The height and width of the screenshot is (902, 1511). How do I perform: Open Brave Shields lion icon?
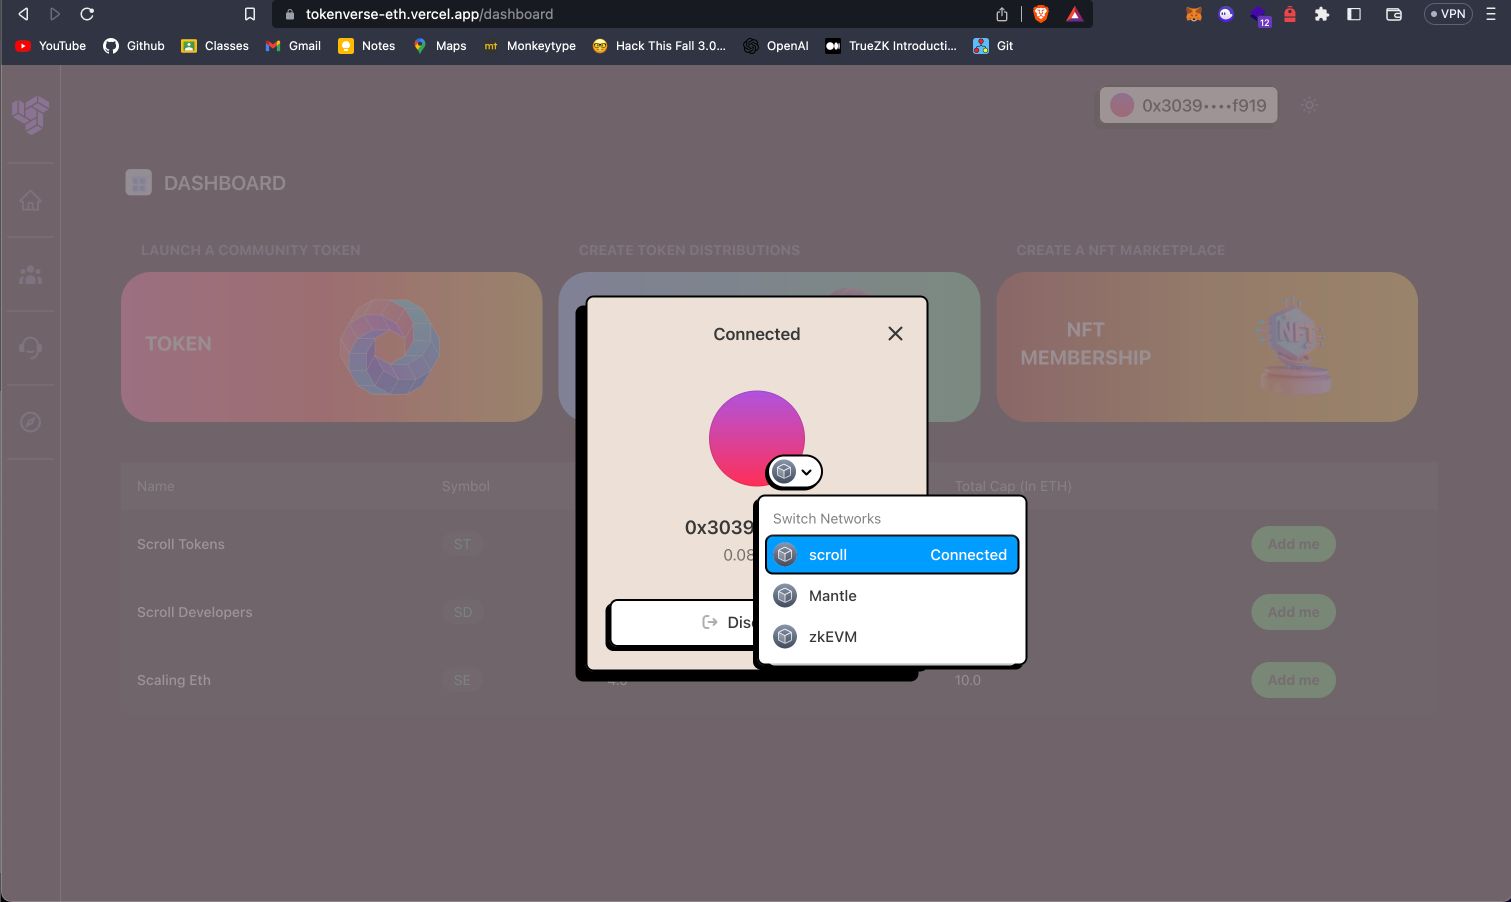(x=1041, y=14)
